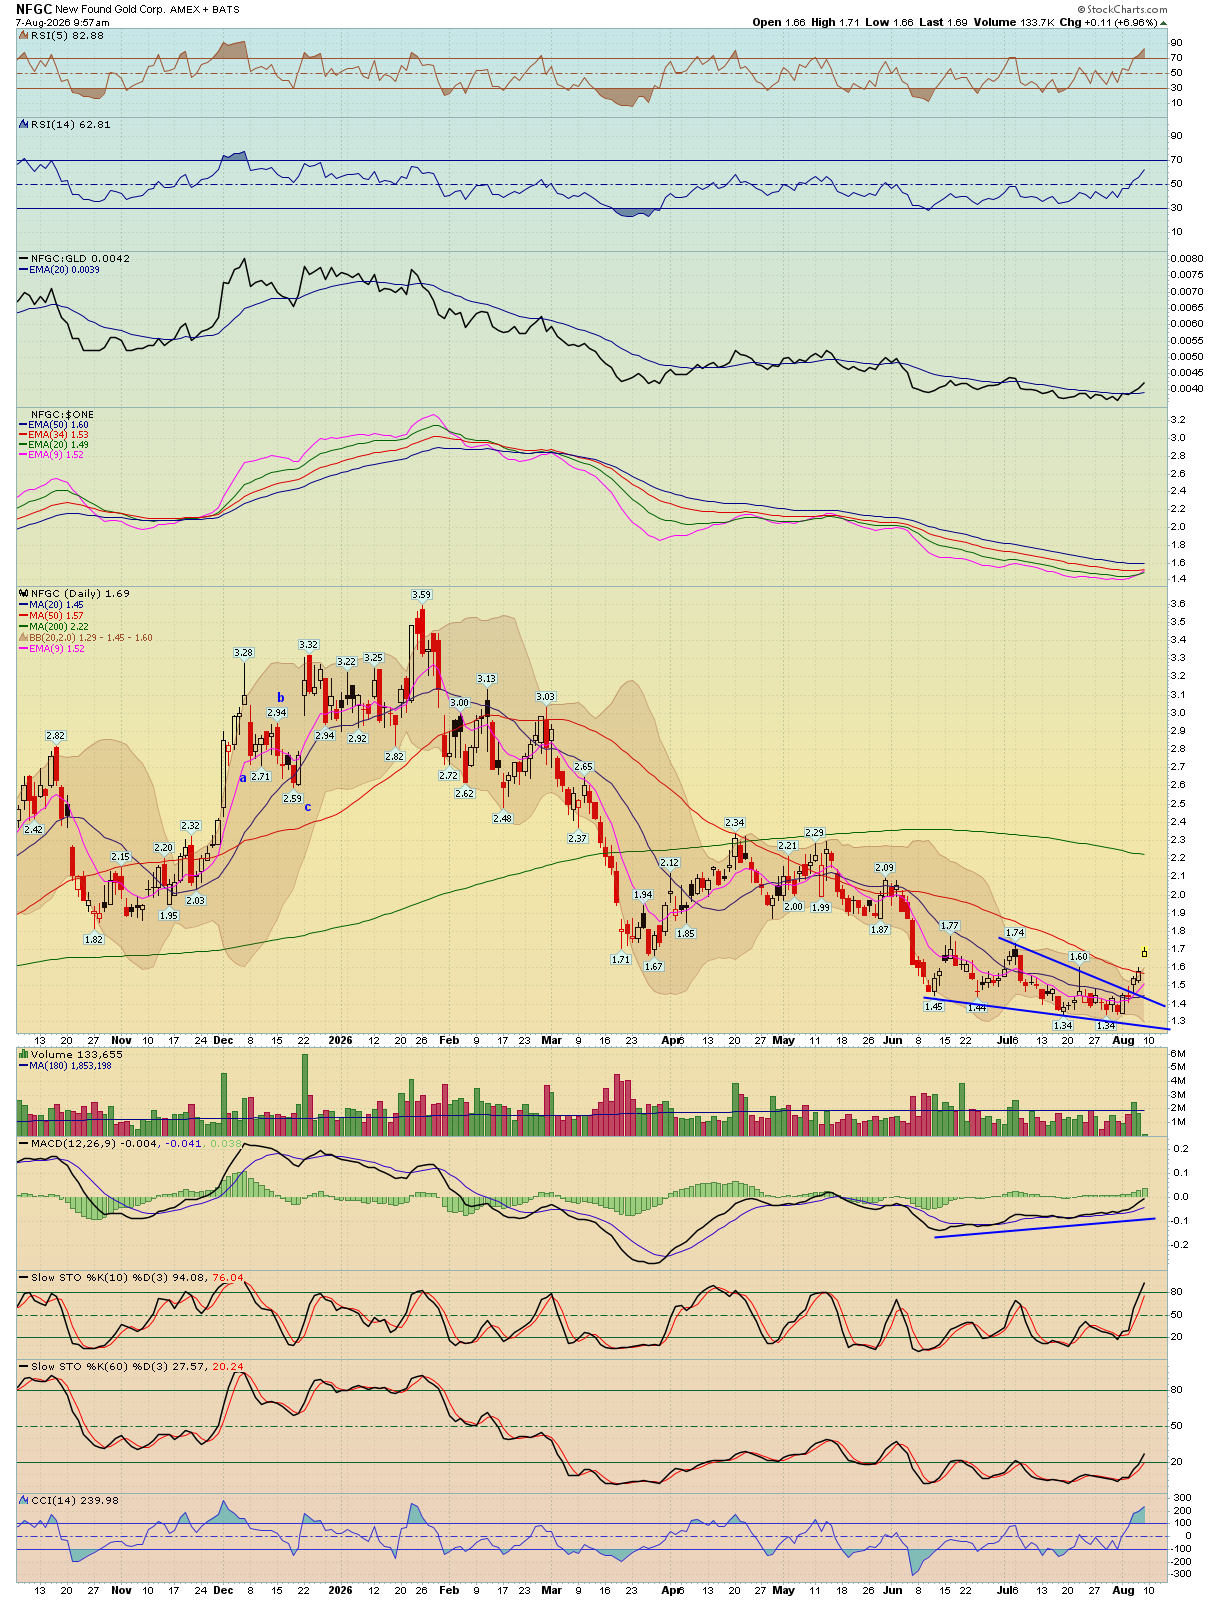This screenshot has height=1600, width=1220.
Task: Click the blue wave label a
Action: [x=242, y=778]
